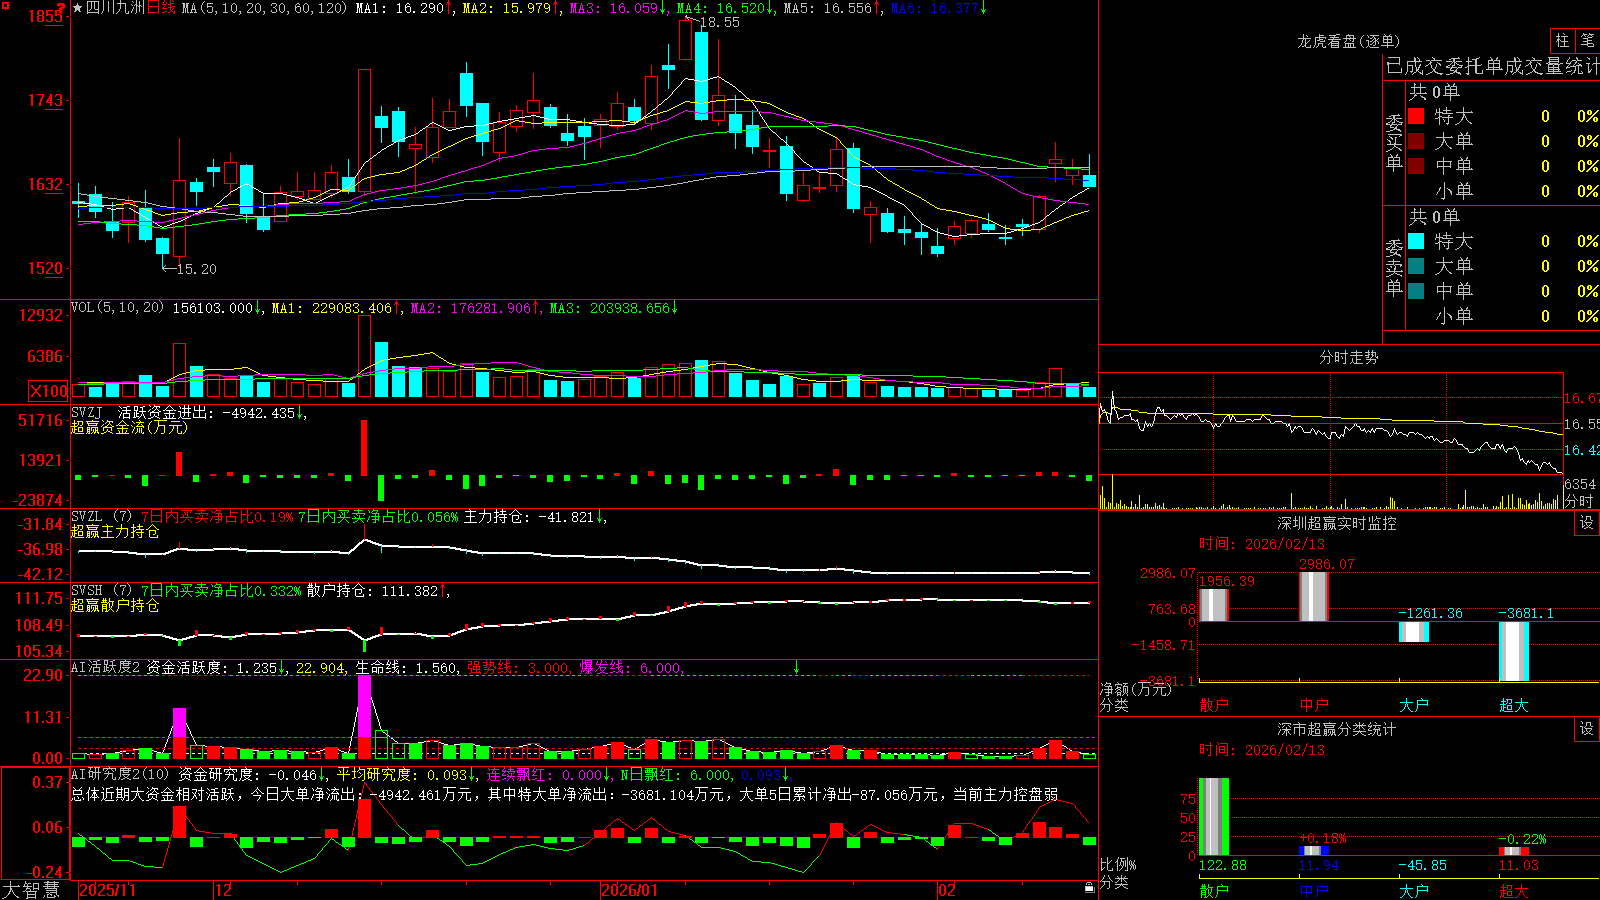The image size is (1600, 900).
Task: Open VOL(5,10,20) indicator parameters
Action: 117,308
